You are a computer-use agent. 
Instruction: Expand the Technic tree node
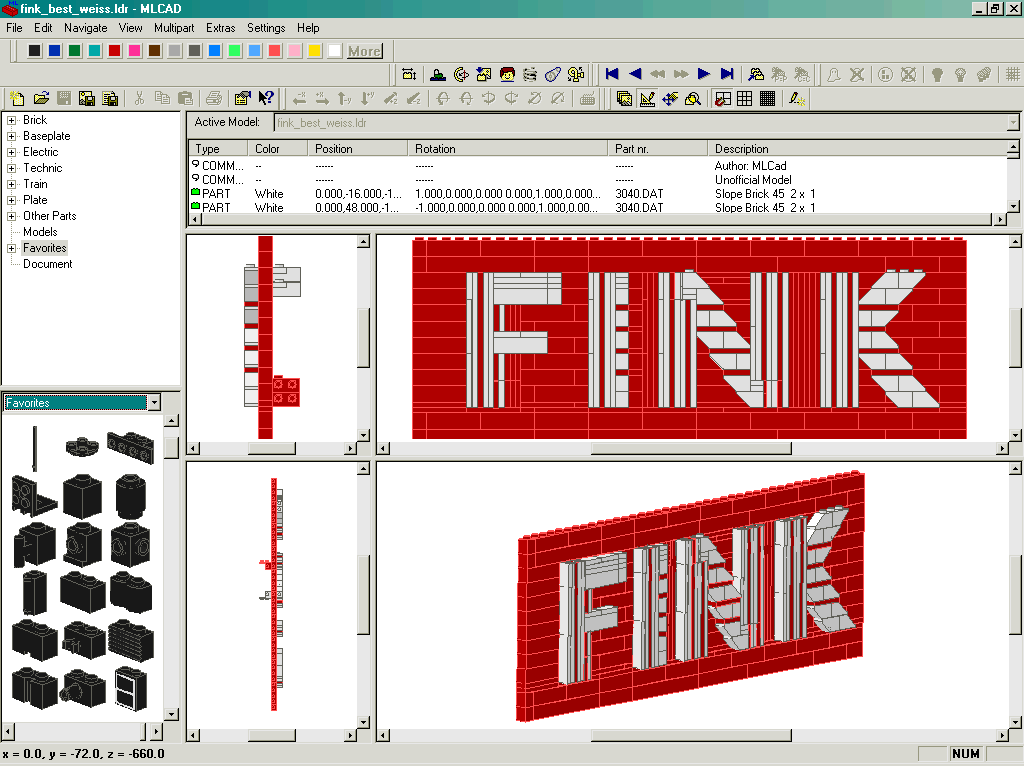point(12,168)
